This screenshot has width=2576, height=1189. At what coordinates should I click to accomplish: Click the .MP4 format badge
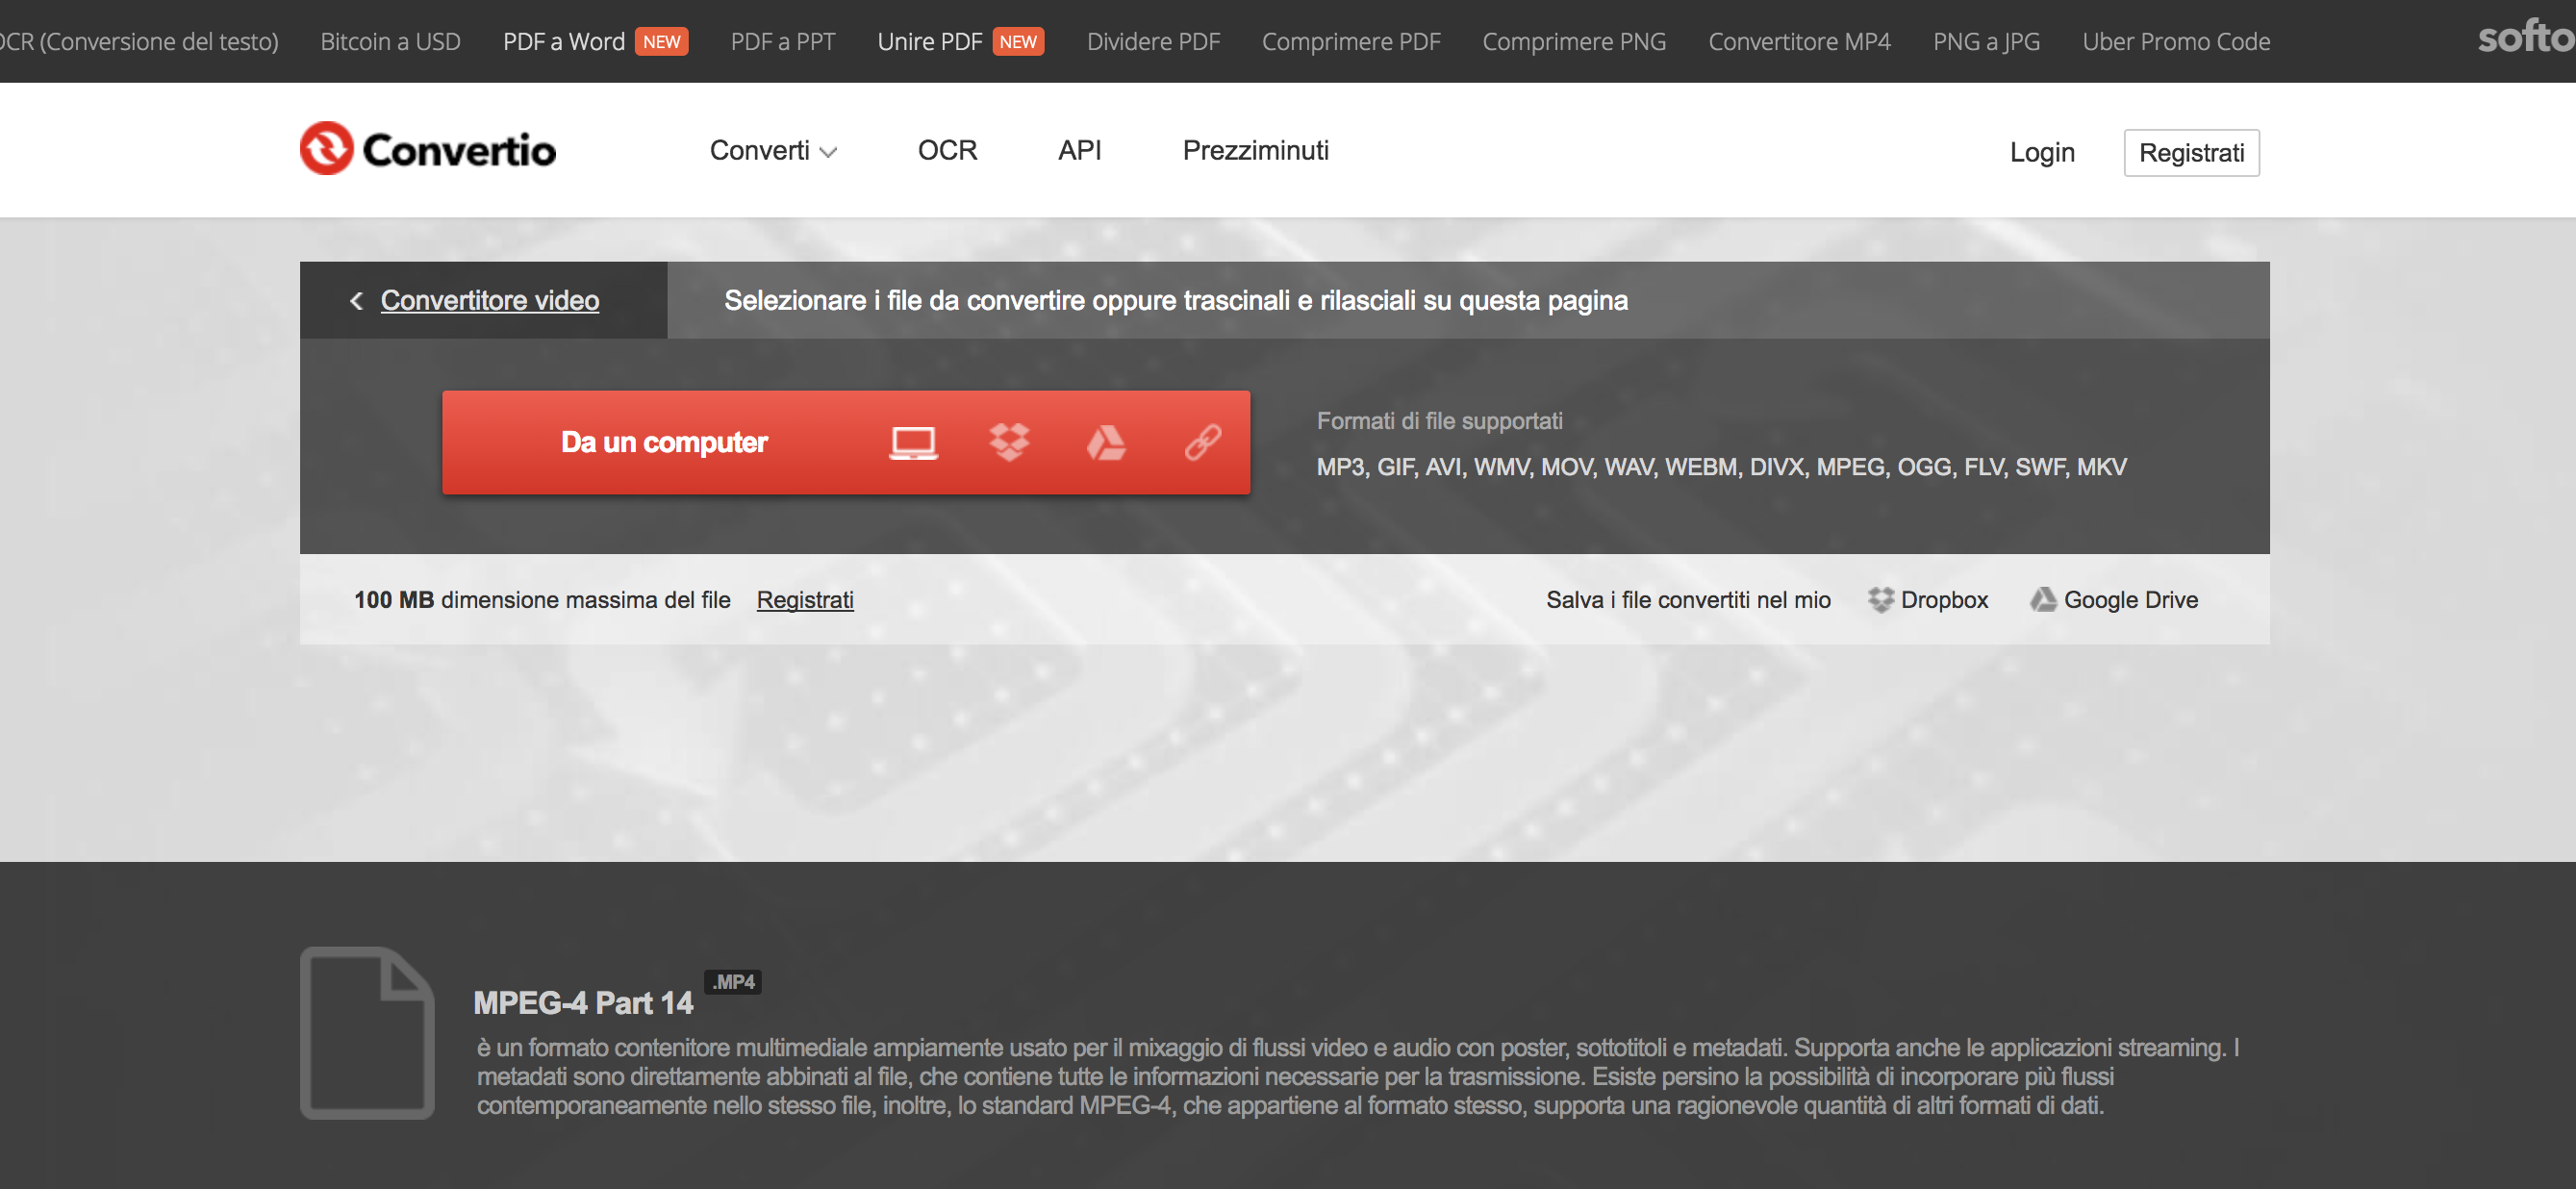[x=733, y=982]
